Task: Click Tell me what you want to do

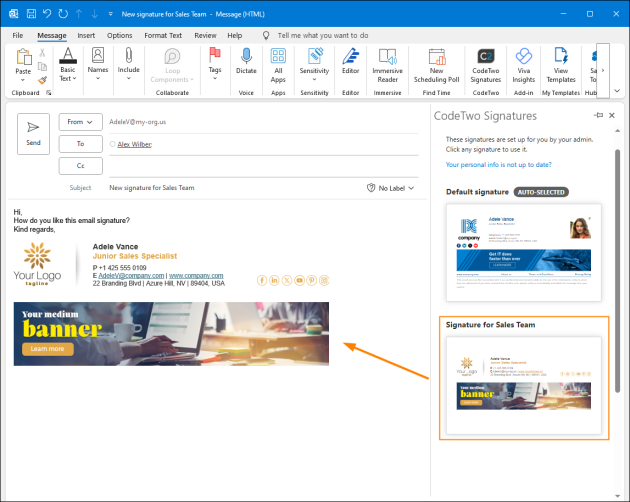Action: [323, 35]
